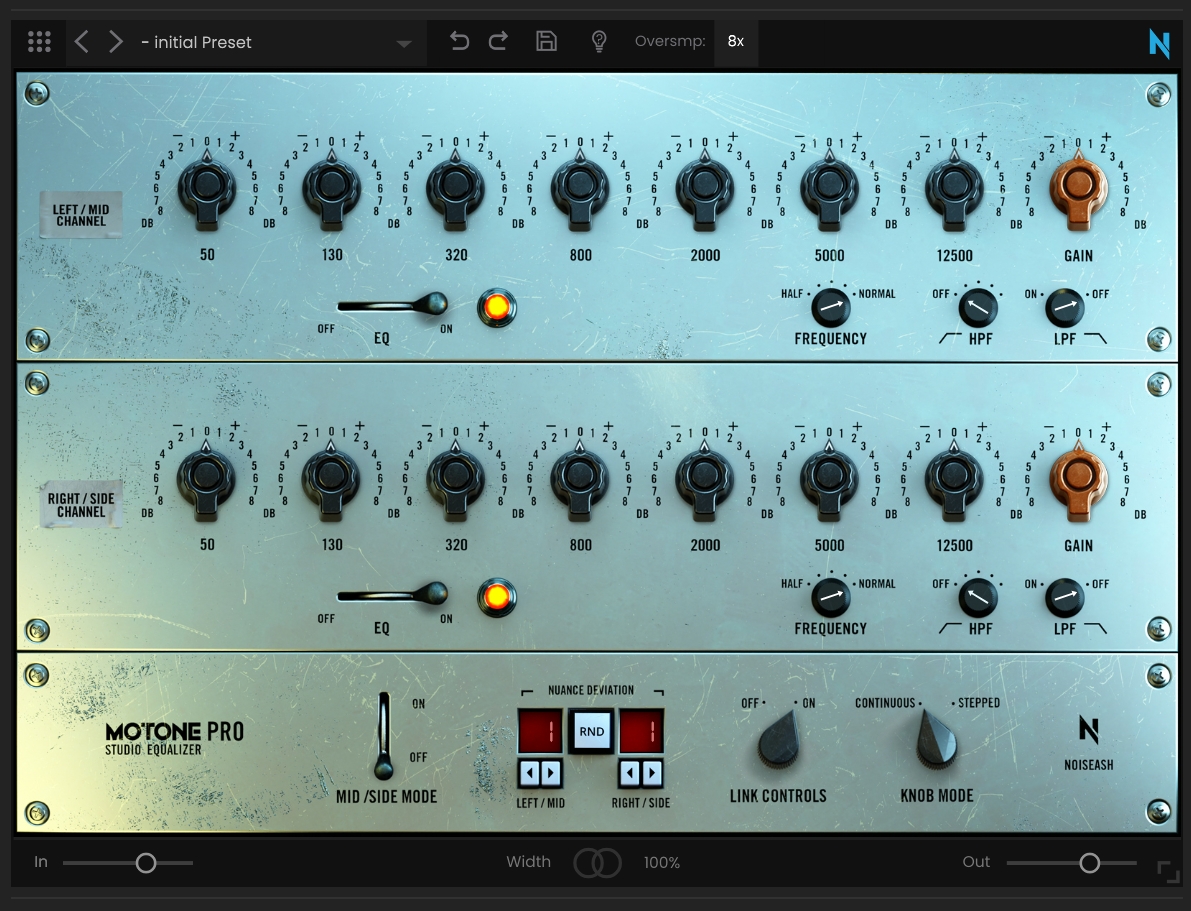Click the blue N logo in the top bar
Image resolution: width=1191 pixels, height=911 pixels.
pos(1159,43)
